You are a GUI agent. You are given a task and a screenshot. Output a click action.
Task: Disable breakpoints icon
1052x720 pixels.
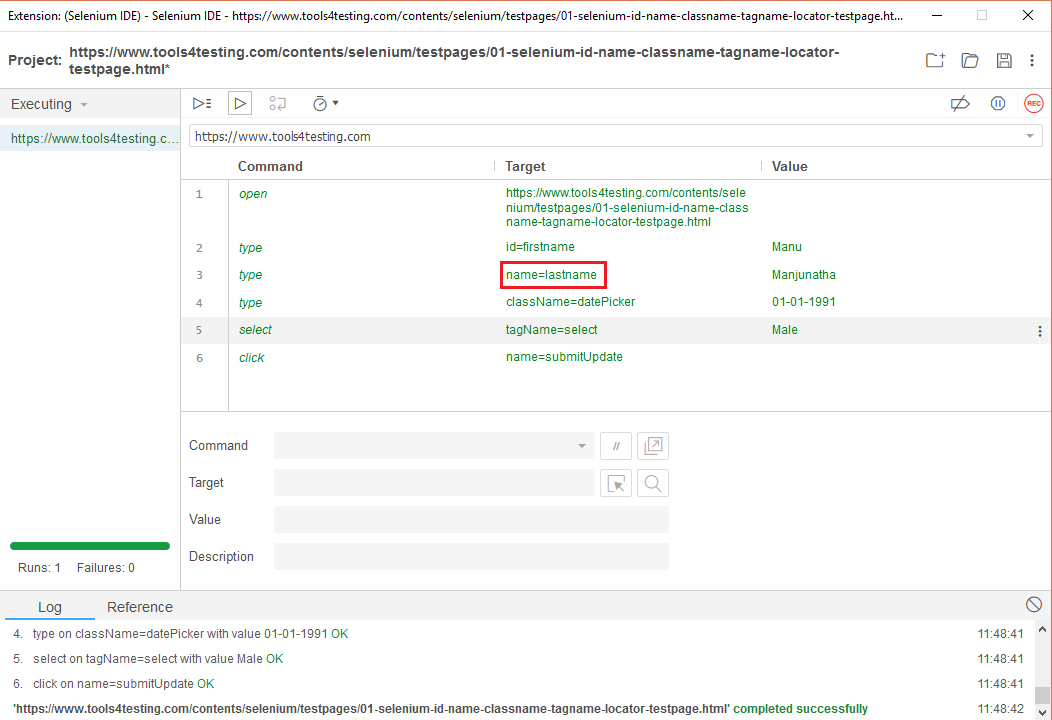960,103
